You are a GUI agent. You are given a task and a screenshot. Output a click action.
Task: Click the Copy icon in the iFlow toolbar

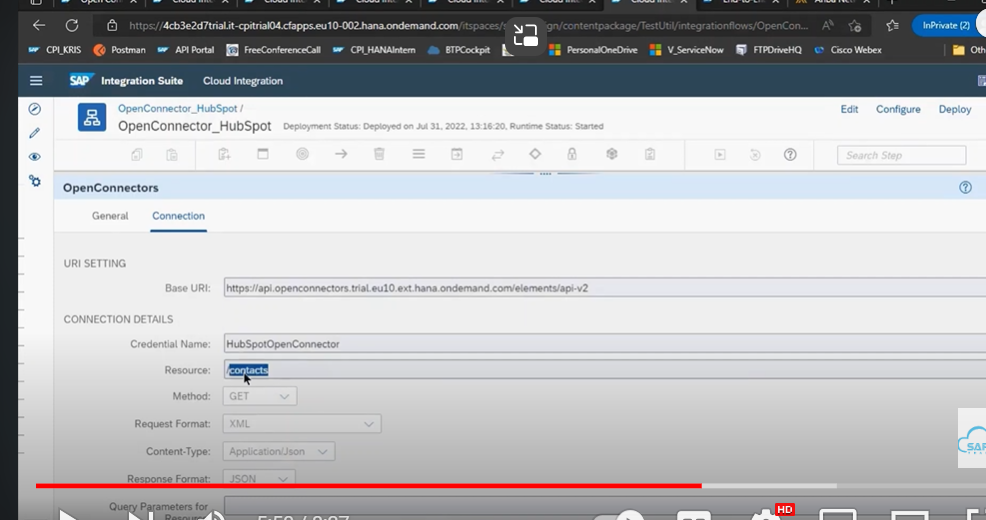136,155
